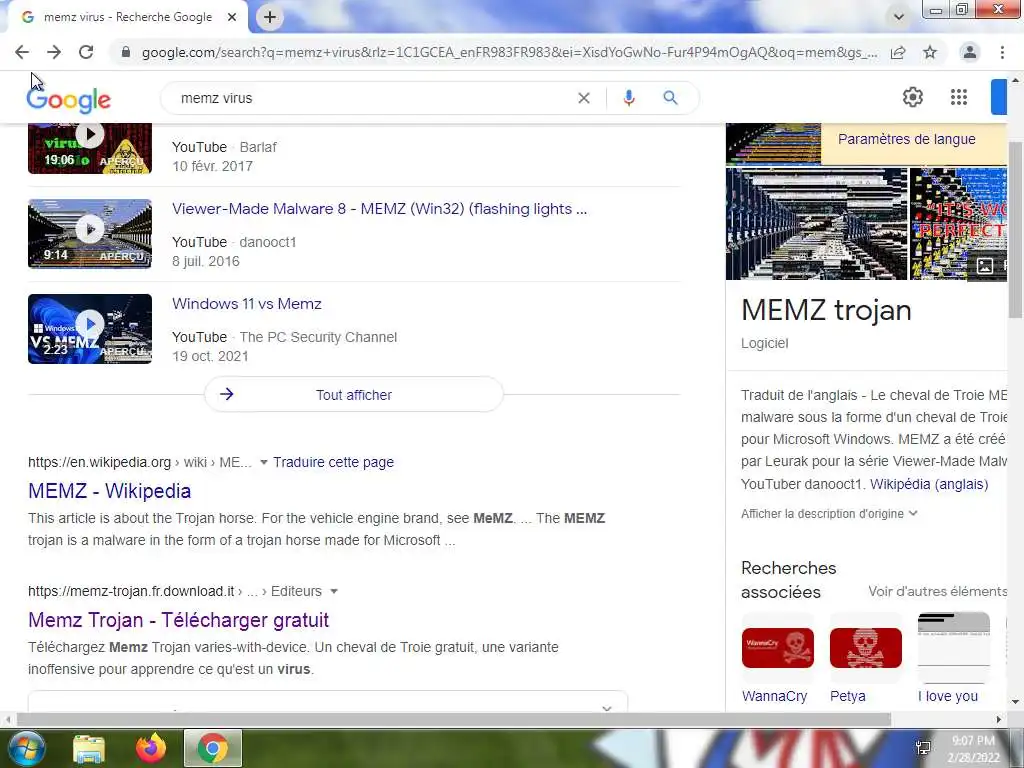Go back to the previous page

(22, 52)
